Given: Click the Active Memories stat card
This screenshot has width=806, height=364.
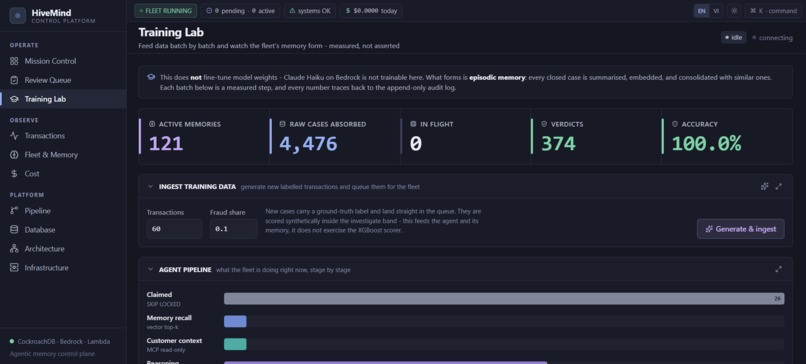Looking at the screenshot, I should [x=204, y=136].
